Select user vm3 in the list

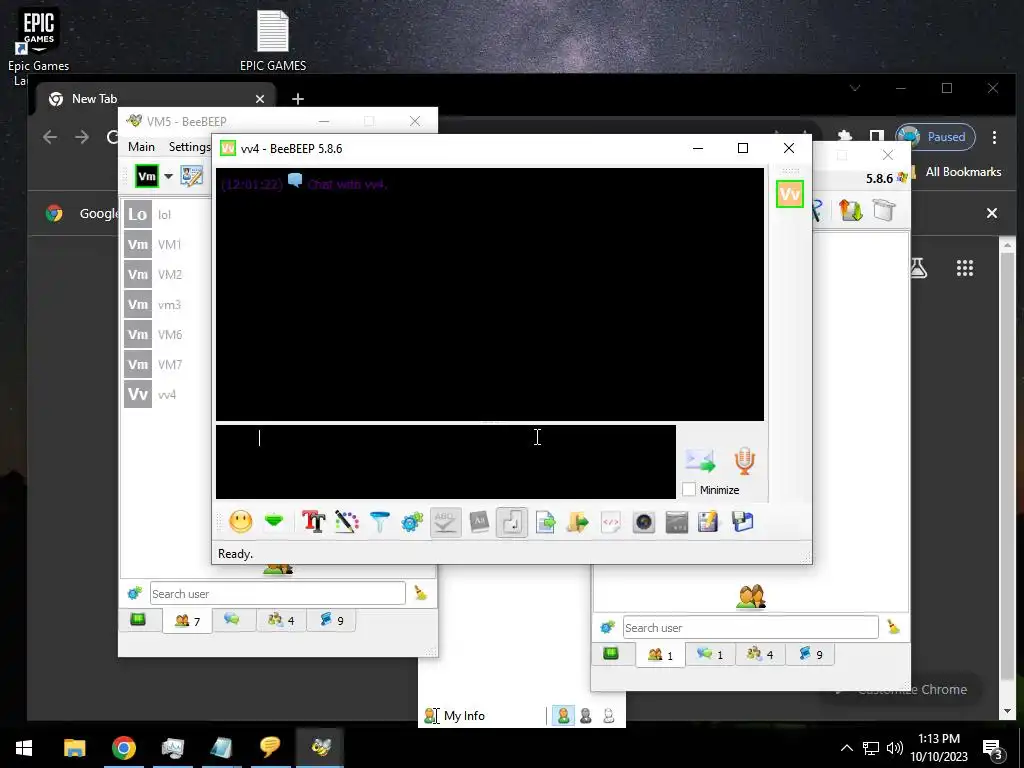tap(165, 304)
